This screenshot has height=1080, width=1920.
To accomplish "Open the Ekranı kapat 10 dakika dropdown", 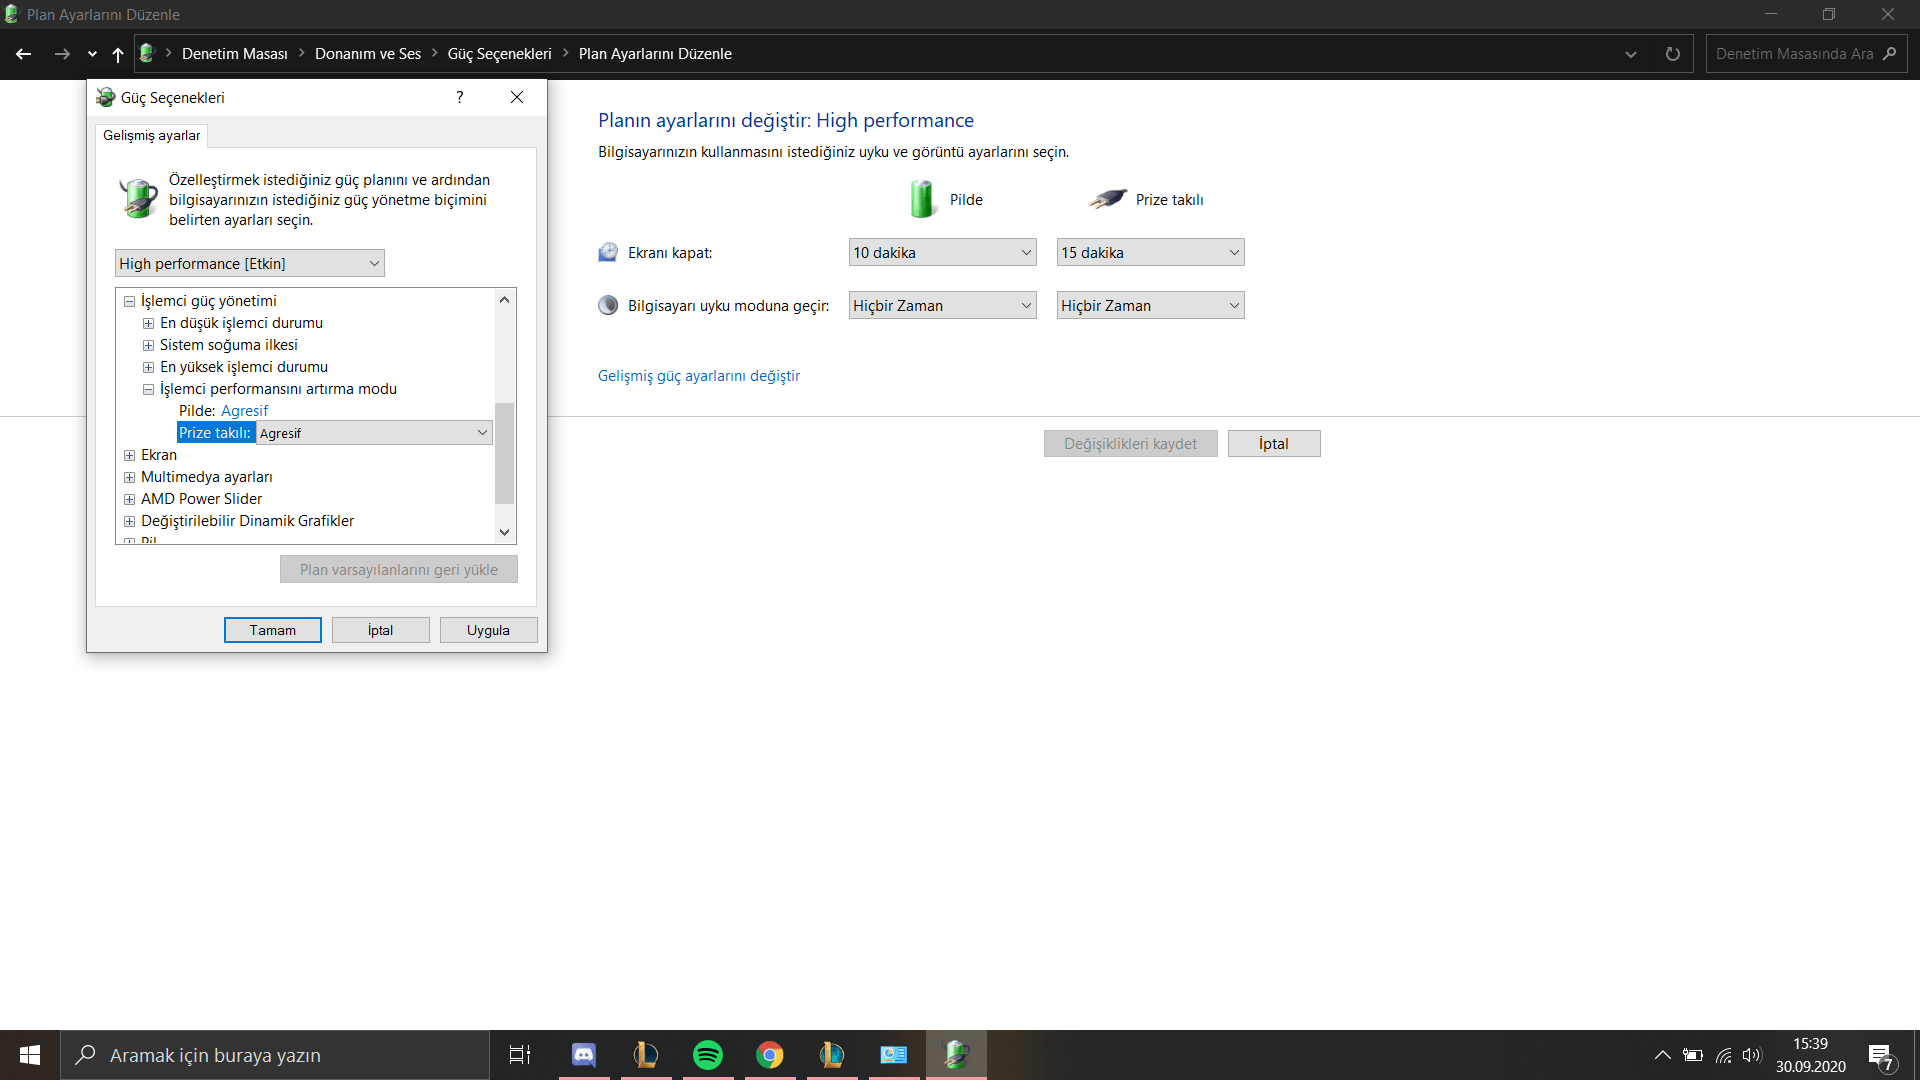I will [x=942, y=253].
